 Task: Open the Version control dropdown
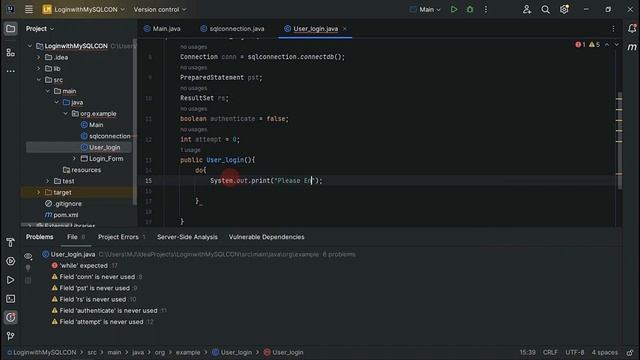[160, 9]
